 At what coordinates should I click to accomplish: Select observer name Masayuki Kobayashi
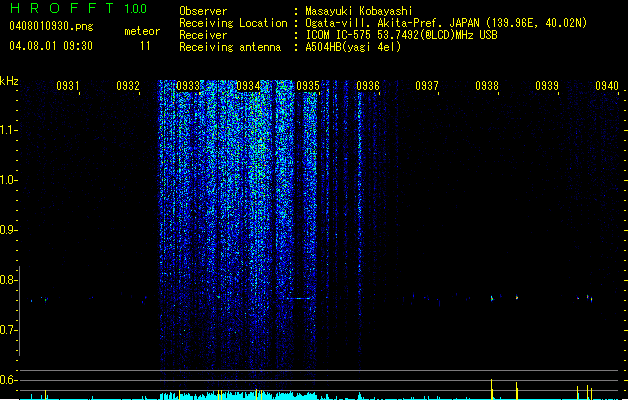[359, 11]
